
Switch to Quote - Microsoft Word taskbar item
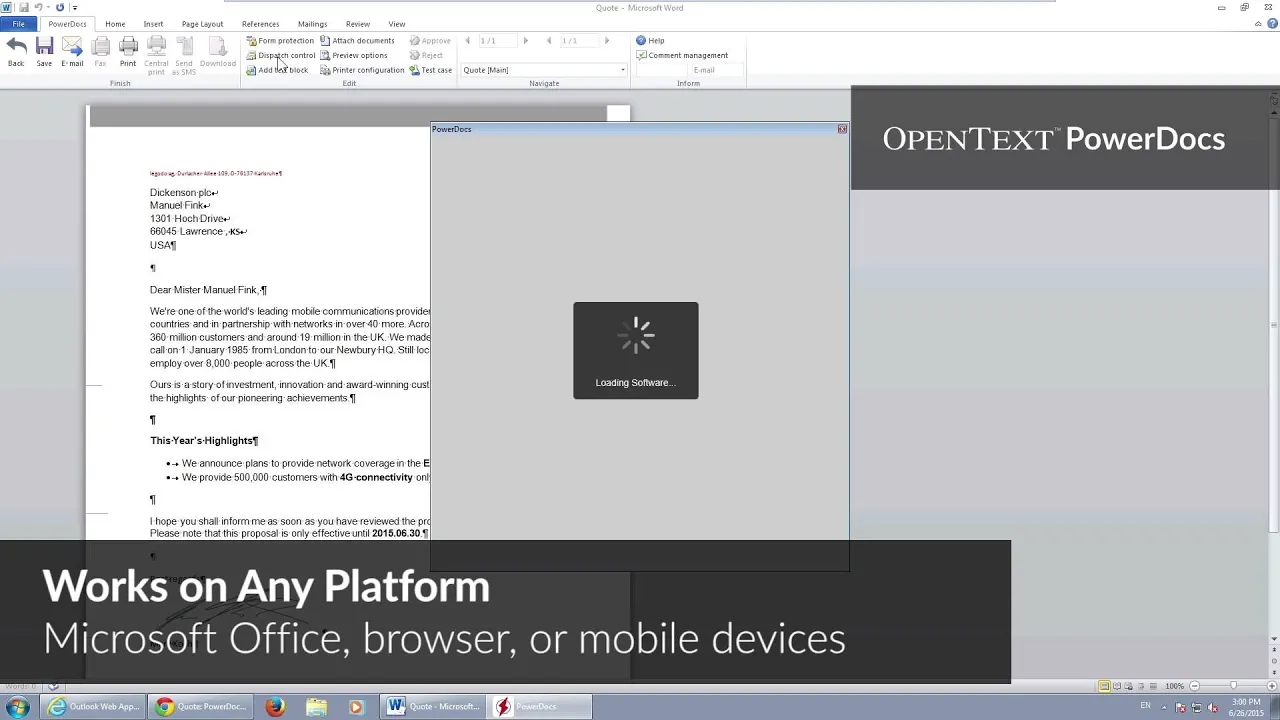[434, 707]
